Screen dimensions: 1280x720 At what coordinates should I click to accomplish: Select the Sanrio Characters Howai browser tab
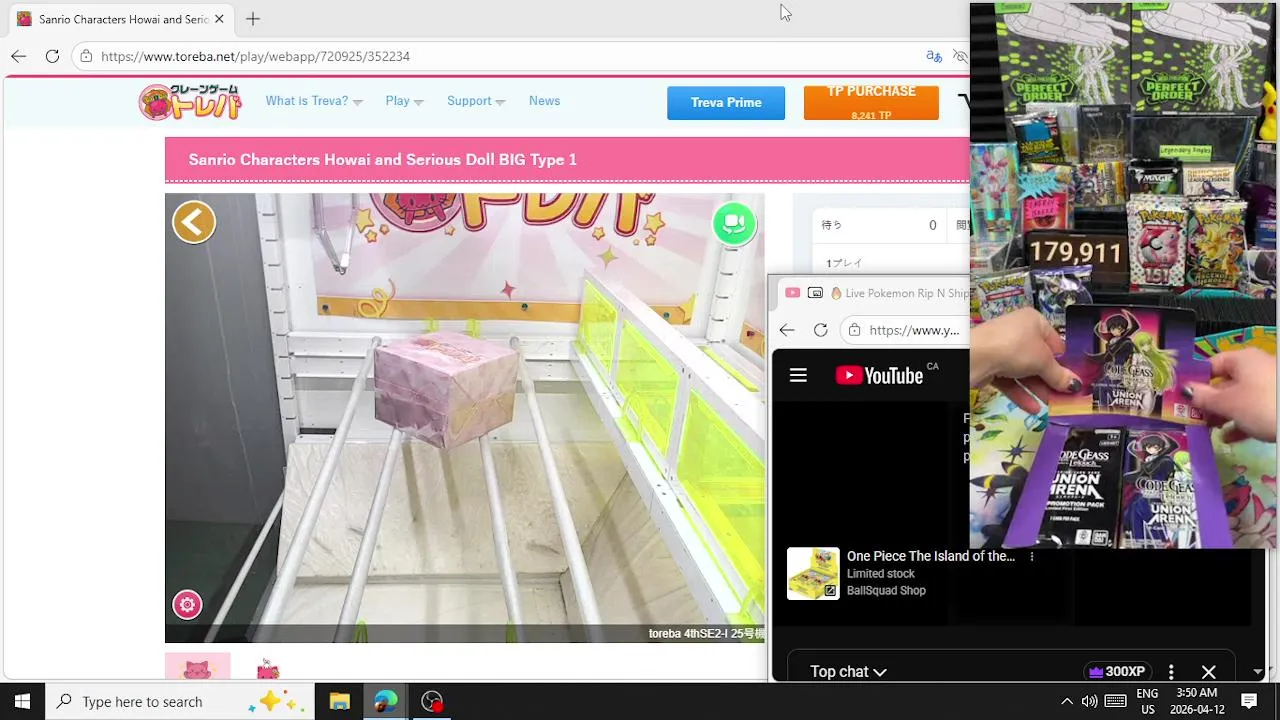coord(121,19)
